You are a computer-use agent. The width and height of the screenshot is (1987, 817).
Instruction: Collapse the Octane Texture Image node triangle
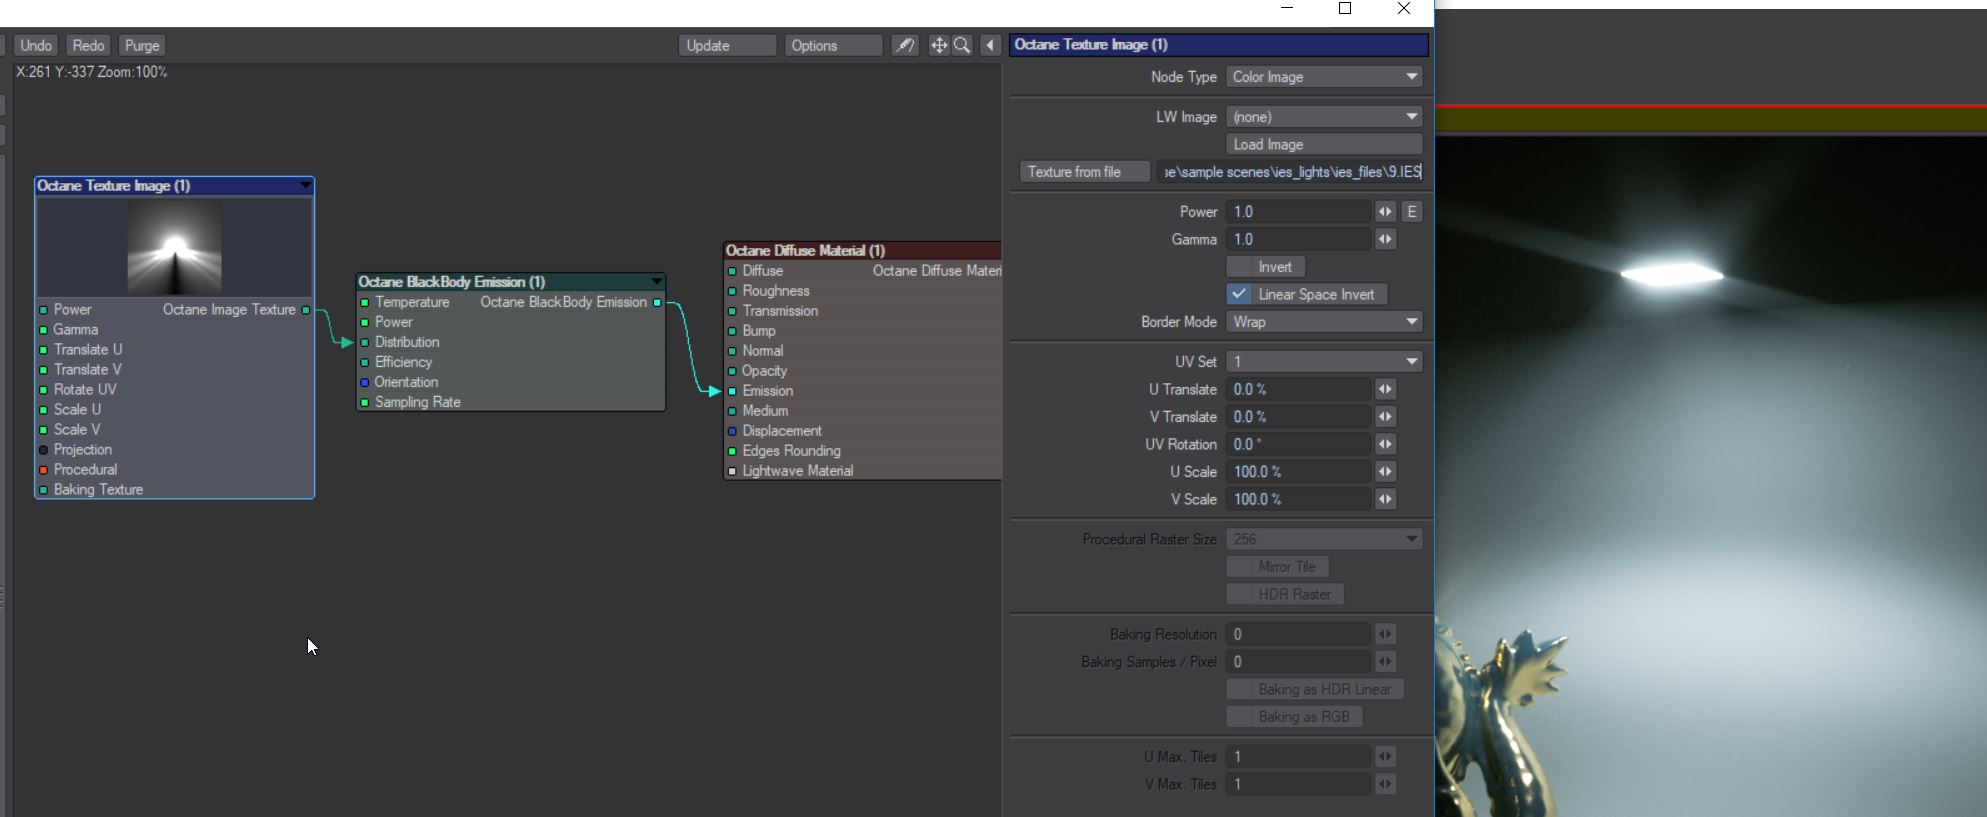pyautogui.click(x=305, y=186)
